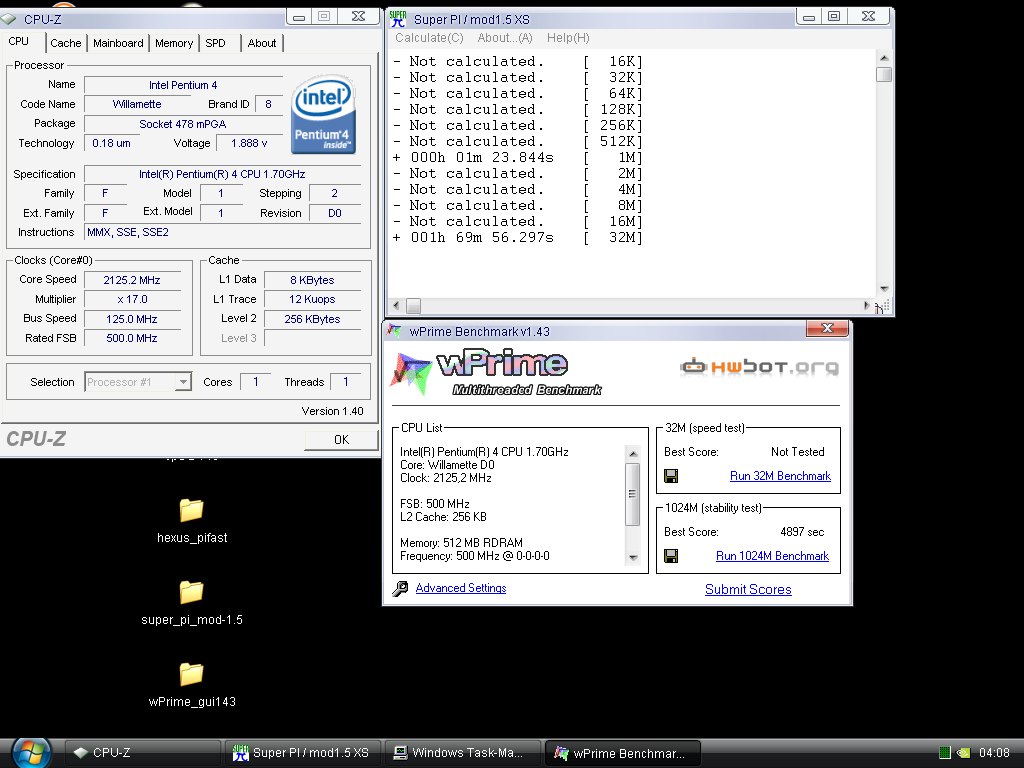Click the Memory: 512 MB RDRAM line
This screenshot has width=1024, height=768.
click(x=461, y=543)
